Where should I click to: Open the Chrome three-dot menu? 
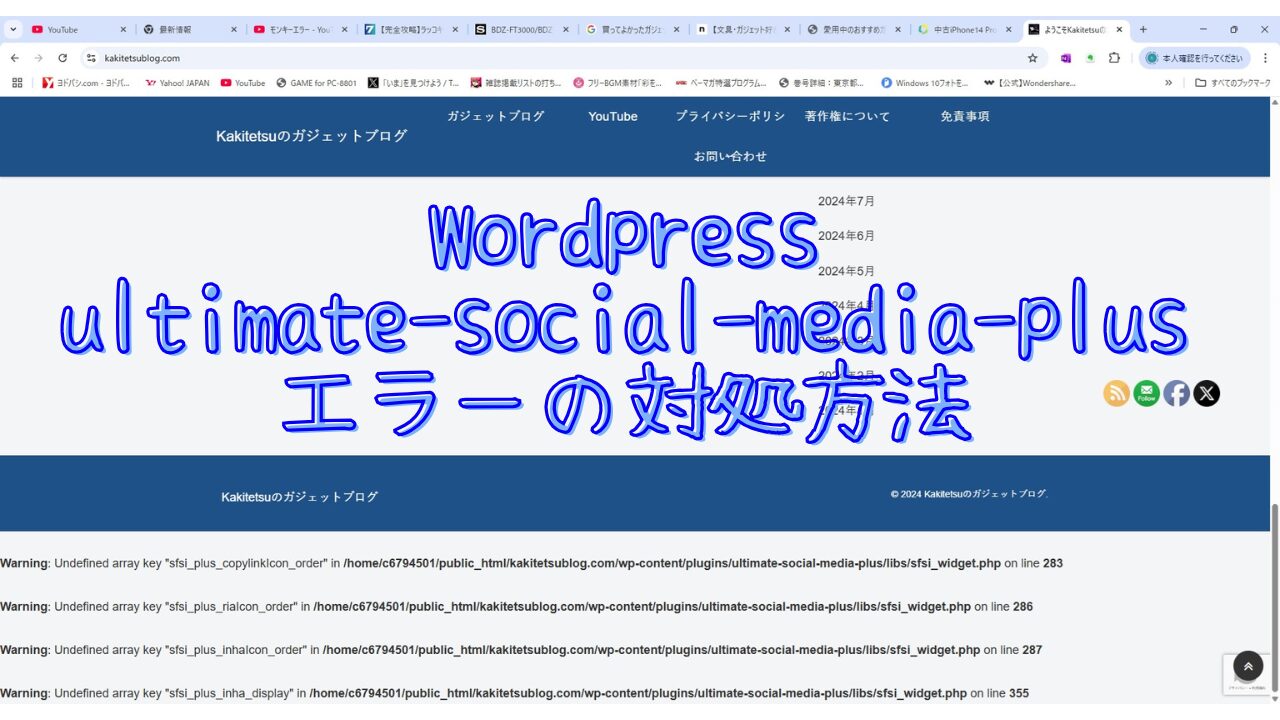point(1267,58)
